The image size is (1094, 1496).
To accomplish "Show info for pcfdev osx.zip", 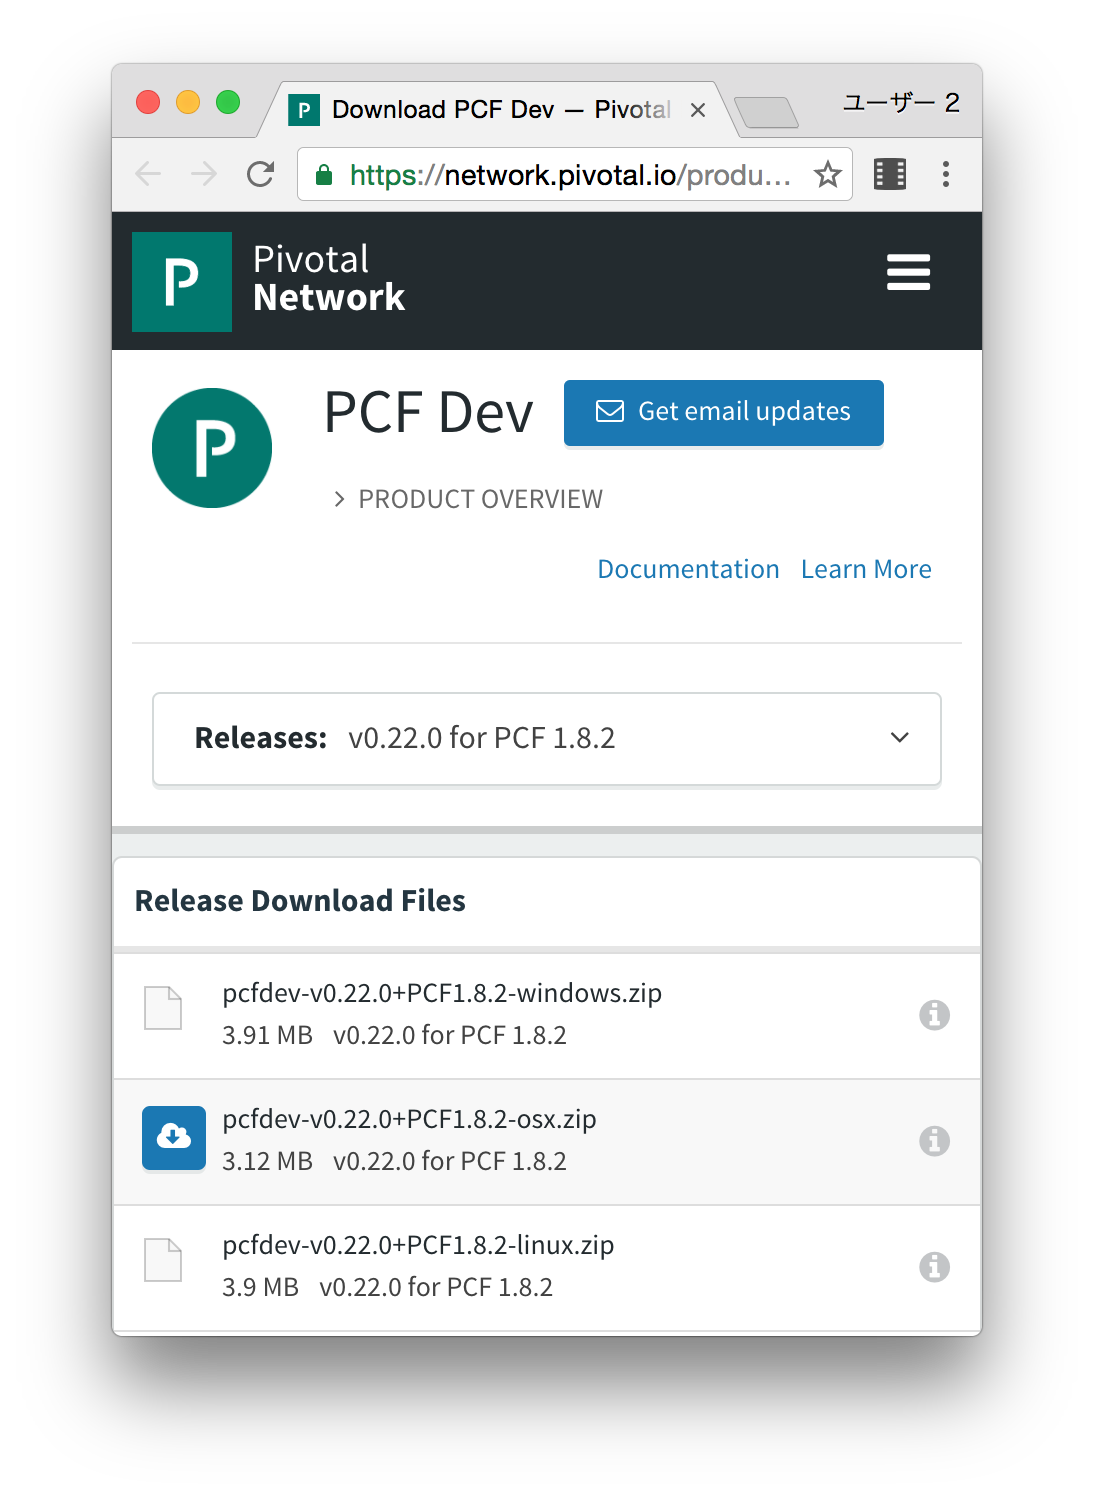I will [934, 1141].
